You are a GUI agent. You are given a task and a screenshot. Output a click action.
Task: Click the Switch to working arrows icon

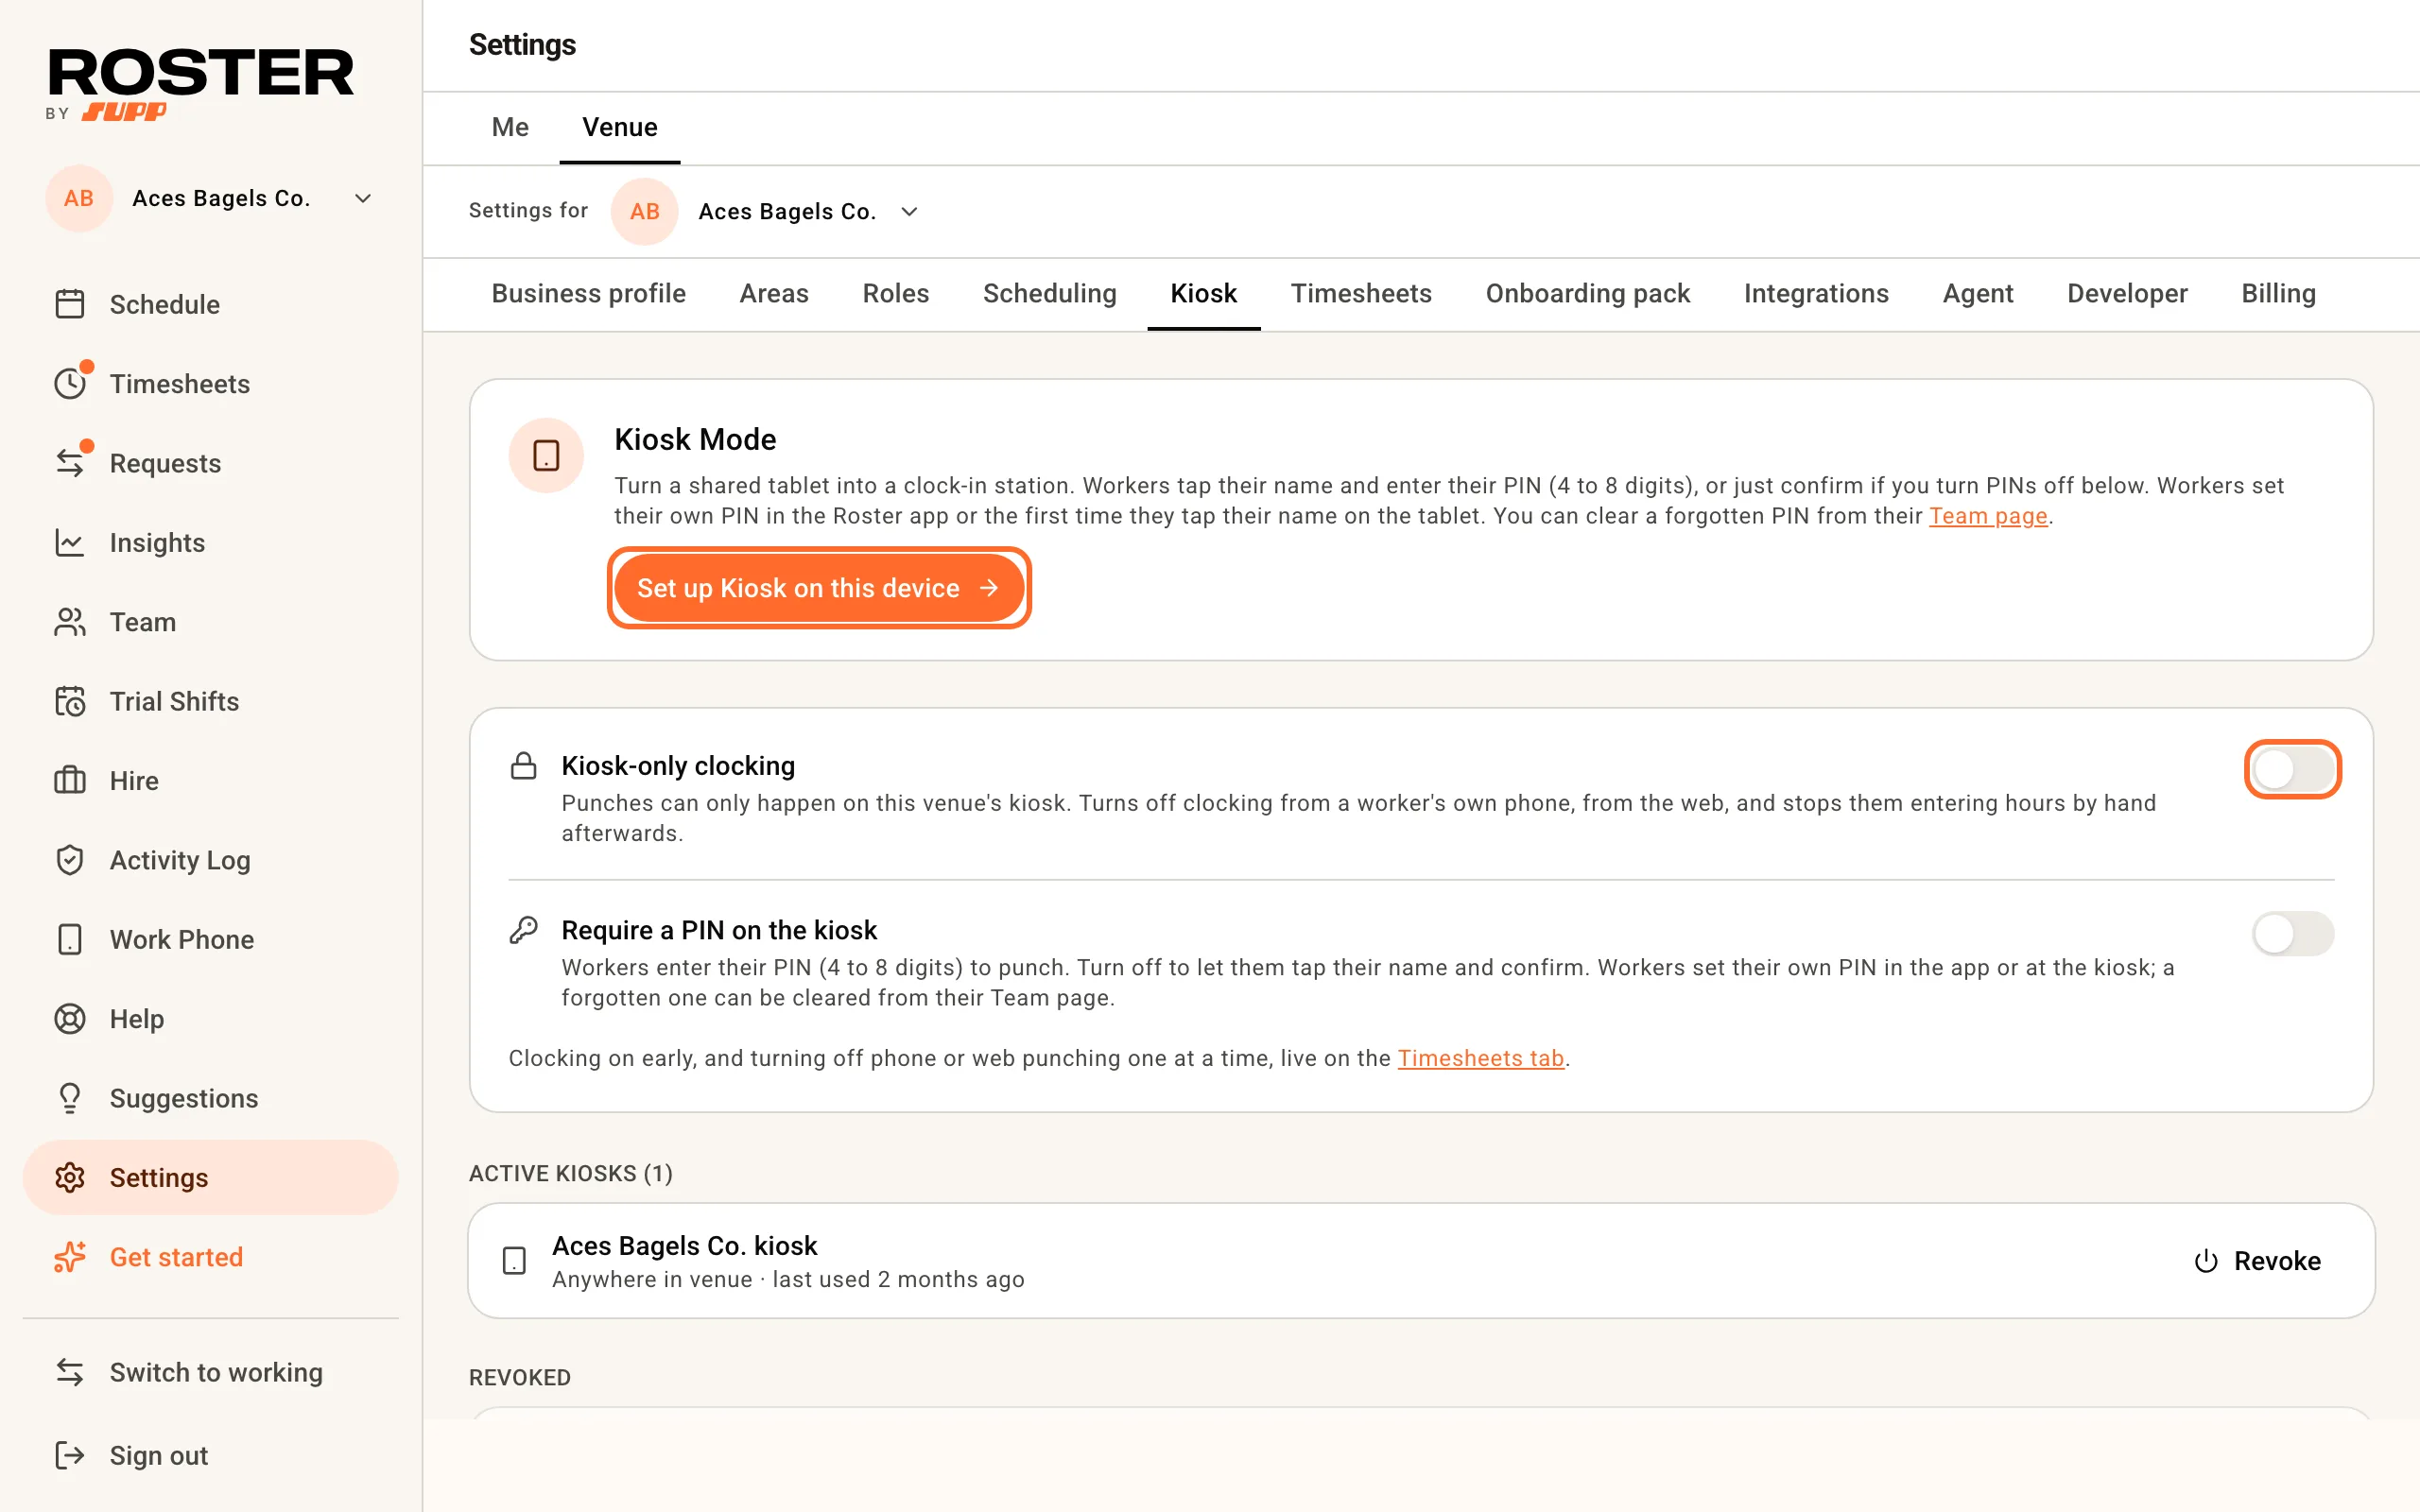coord(70,1372)
